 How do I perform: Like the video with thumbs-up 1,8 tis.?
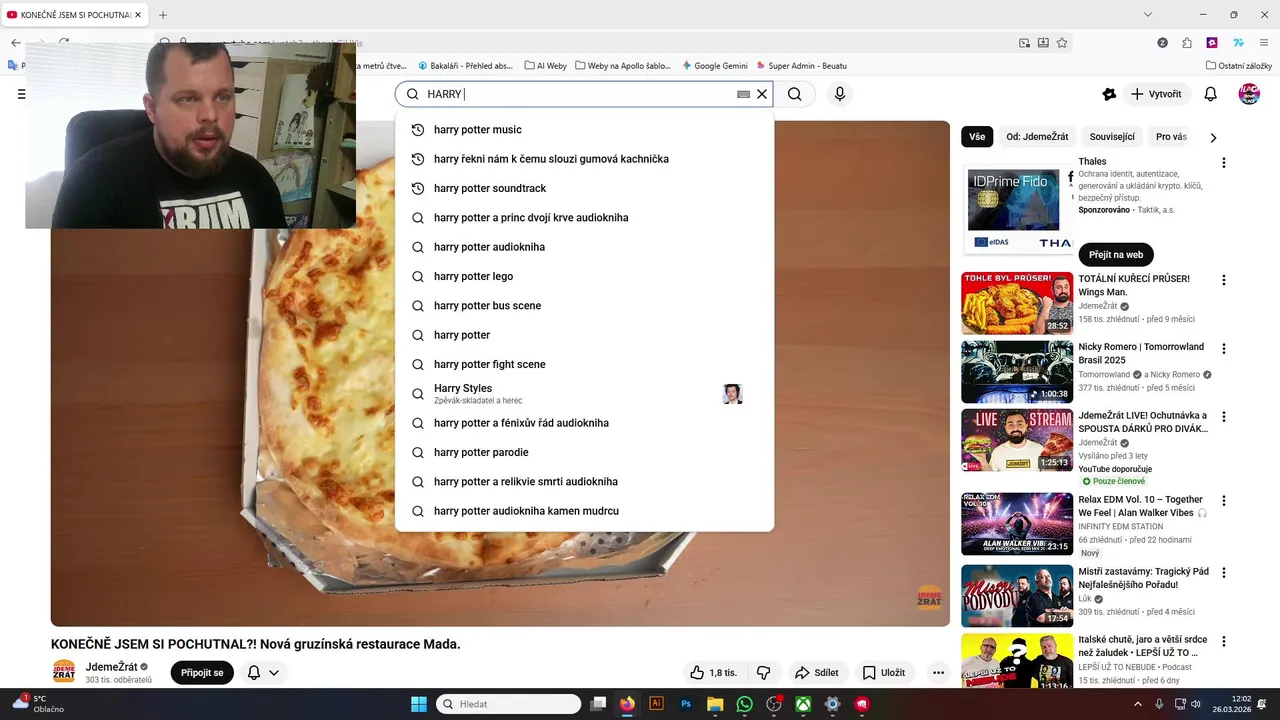pos(713,673)
